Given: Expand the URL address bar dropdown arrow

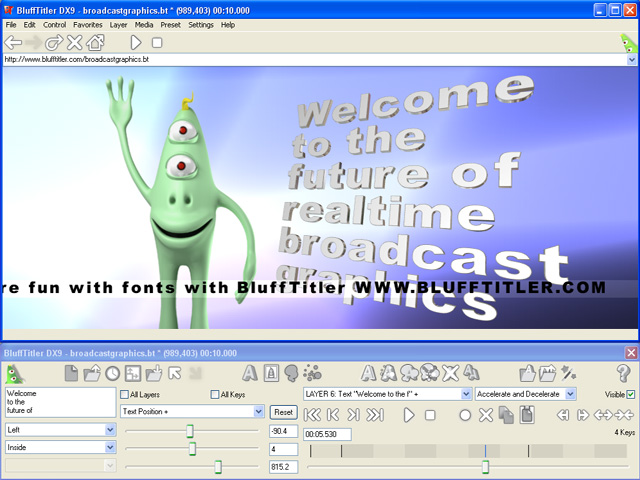Looking at the screenshot, I should [632, 60].
